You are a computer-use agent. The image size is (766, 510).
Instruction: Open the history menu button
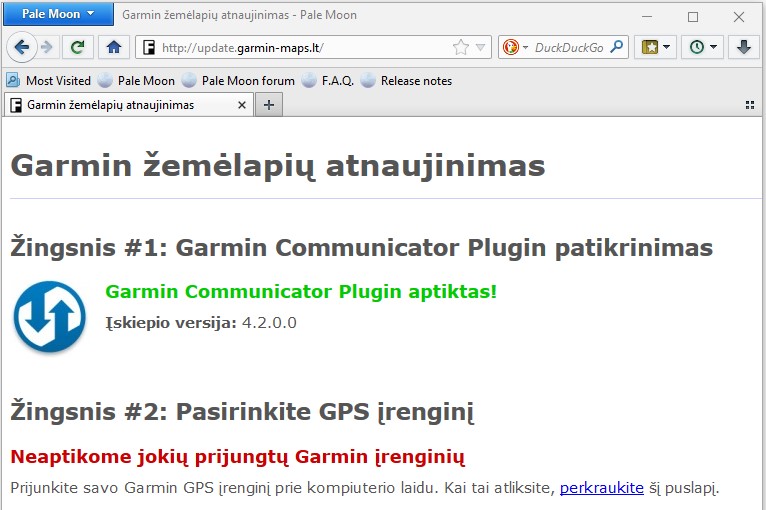[x=702, y=47]
